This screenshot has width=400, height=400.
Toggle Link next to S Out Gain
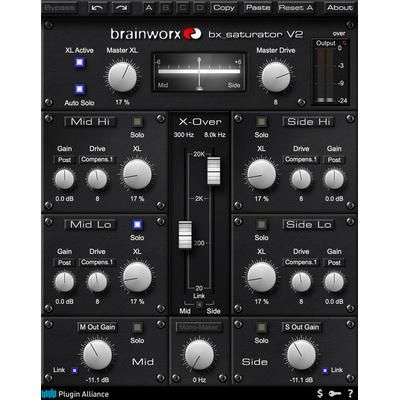[x=325, y=370]
